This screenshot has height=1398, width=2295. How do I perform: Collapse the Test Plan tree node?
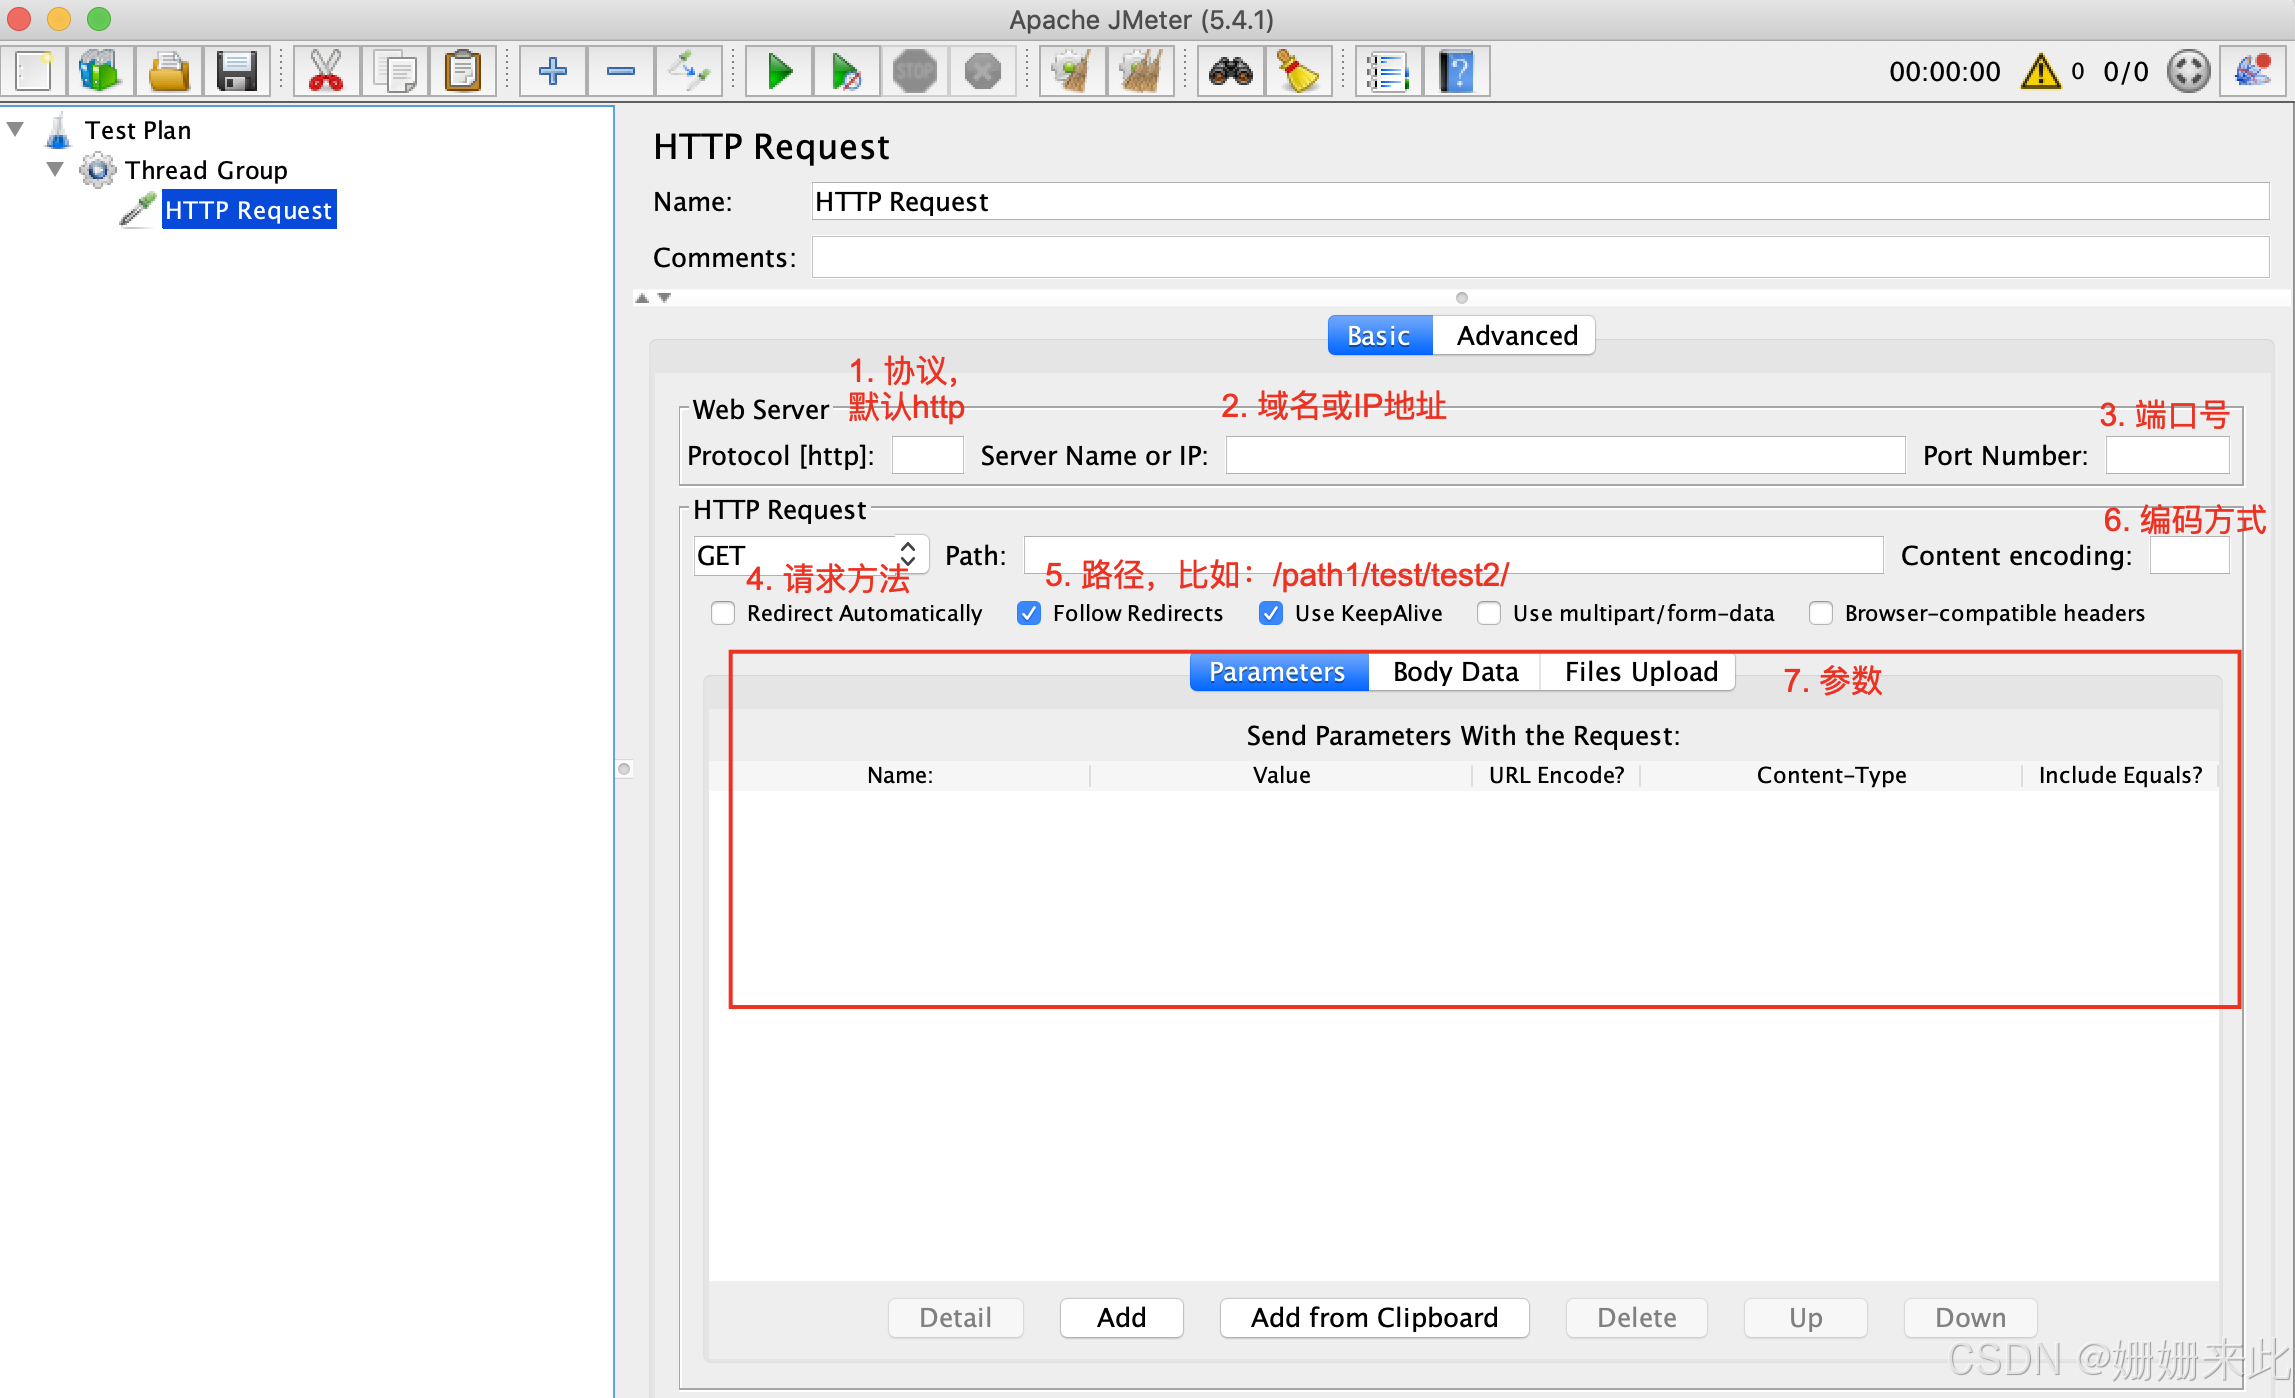pos(14,129)
